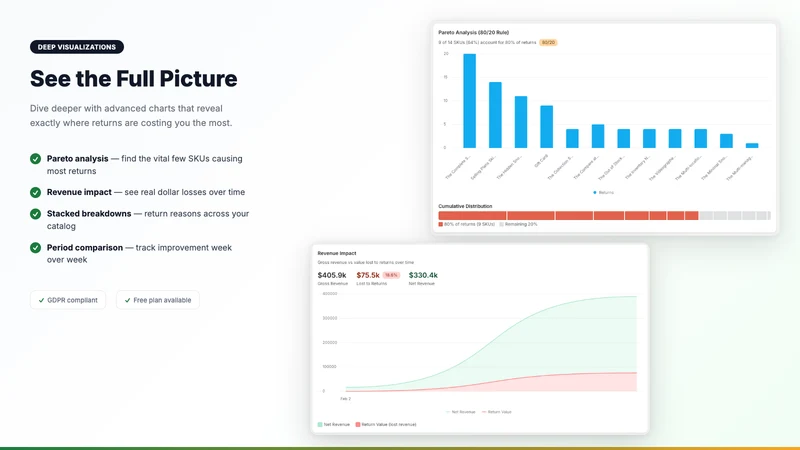800x450 pixels.
Task: Click the tallest bar, 'The Complete S...'
Action: (469, 101)
